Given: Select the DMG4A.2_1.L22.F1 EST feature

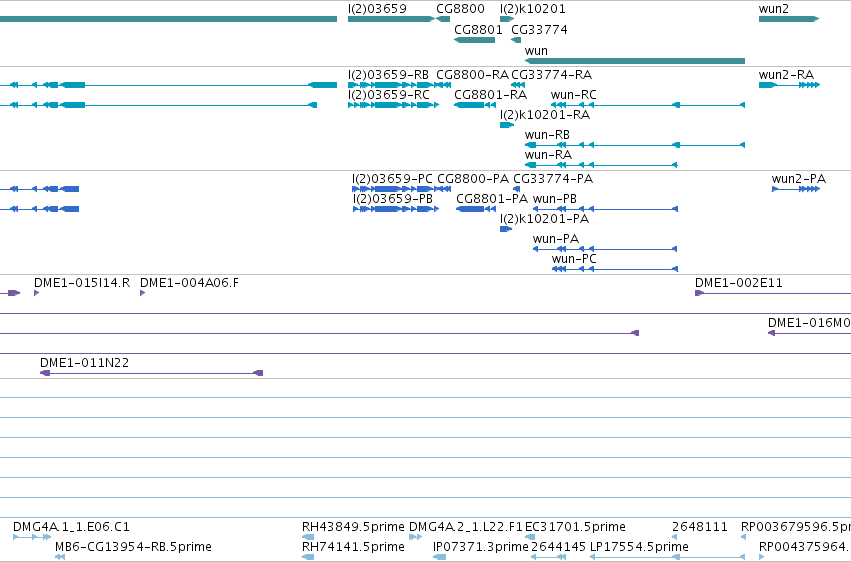Looking at the screenshot, I should coord(415,538).
